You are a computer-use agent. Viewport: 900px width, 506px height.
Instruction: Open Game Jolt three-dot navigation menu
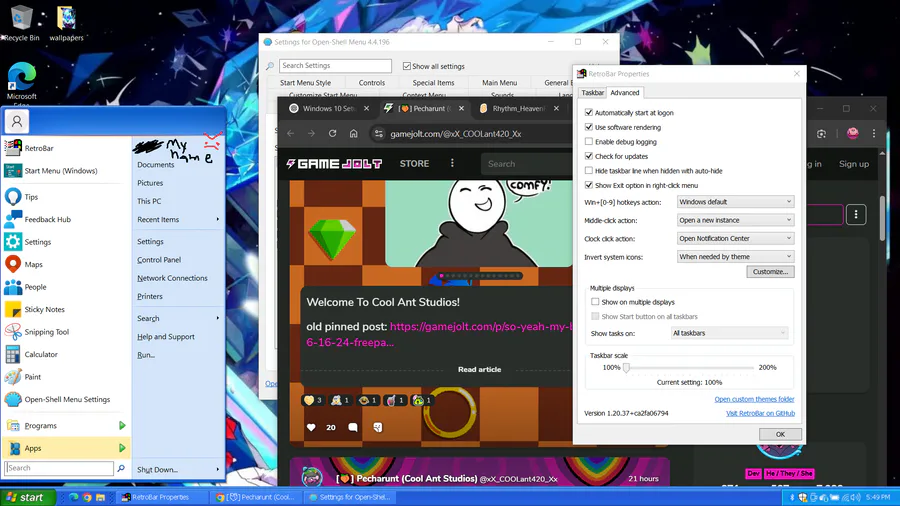tap(452, 164)
